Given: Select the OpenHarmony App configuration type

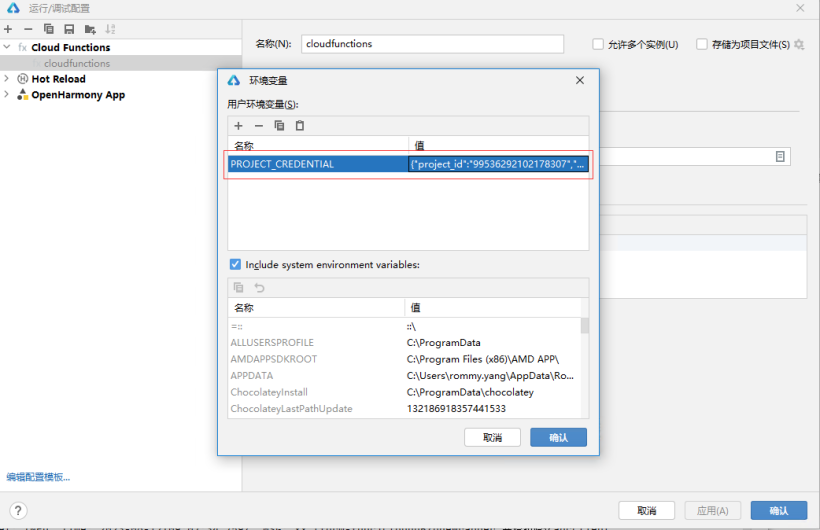Looking at the screenshot, I should pyautogui.click(x=78, y=95).
